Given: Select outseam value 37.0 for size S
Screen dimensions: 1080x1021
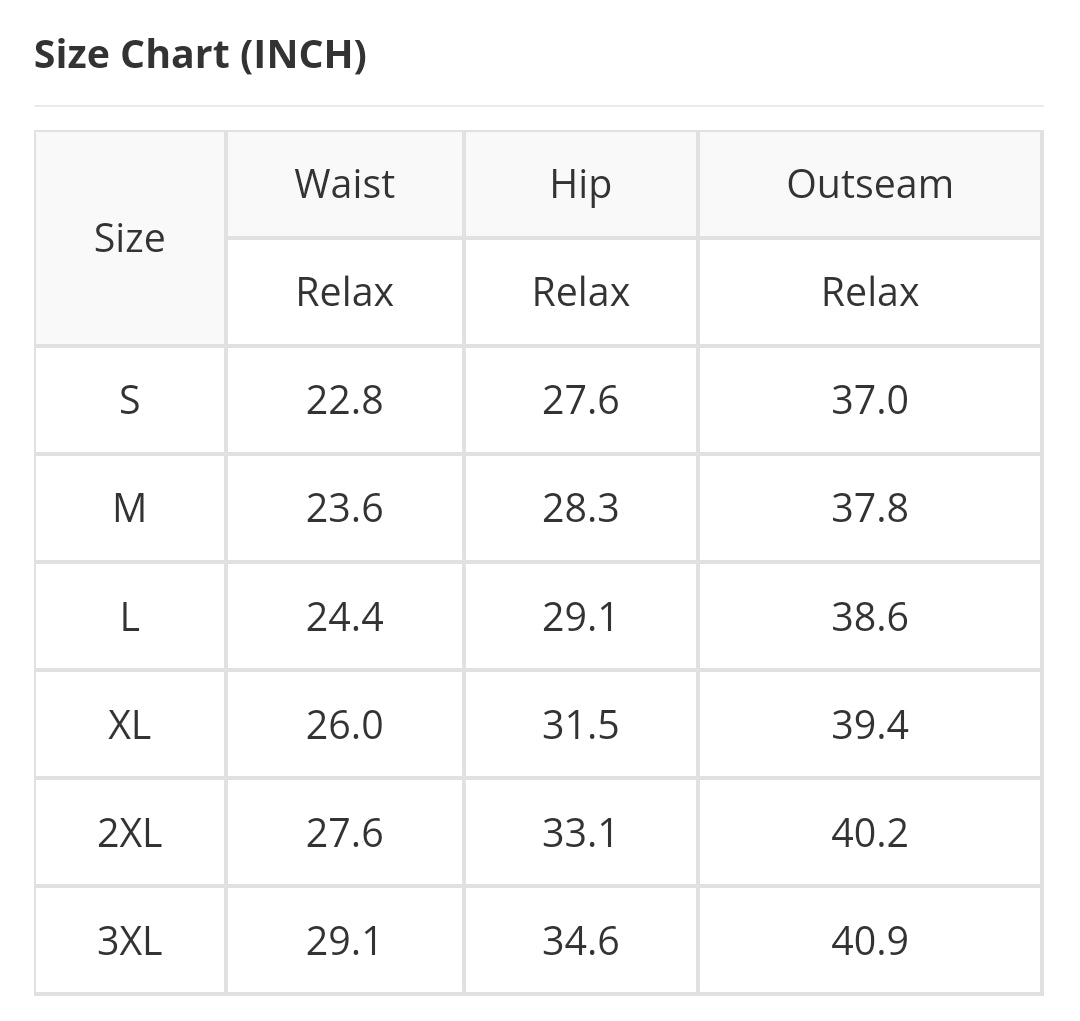Looking at the screenshot, I should click(x=870, y=400).
